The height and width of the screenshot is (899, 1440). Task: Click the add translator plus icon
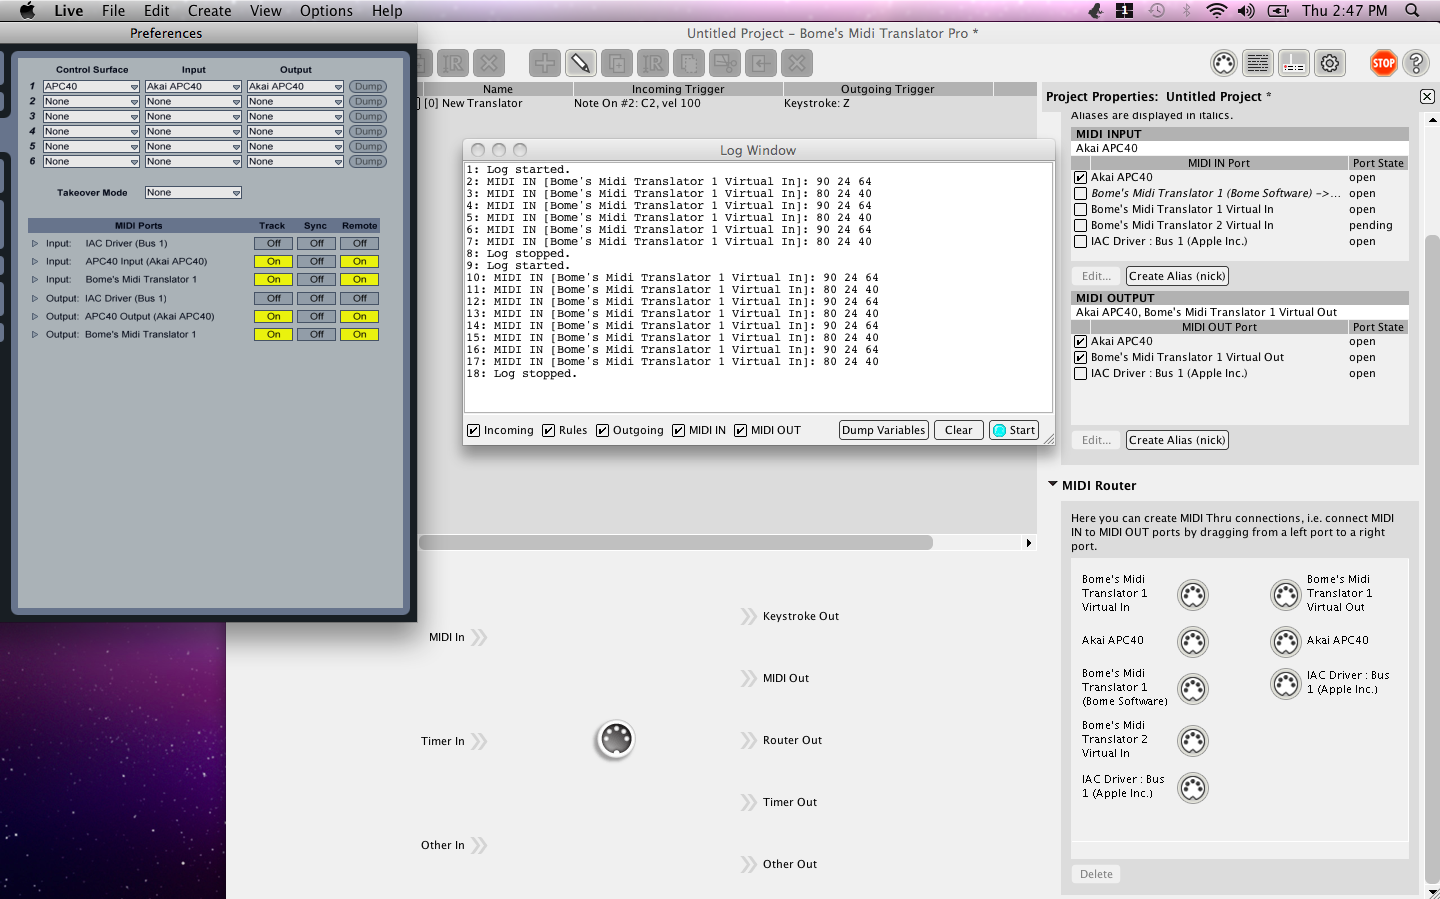[544, 63]
